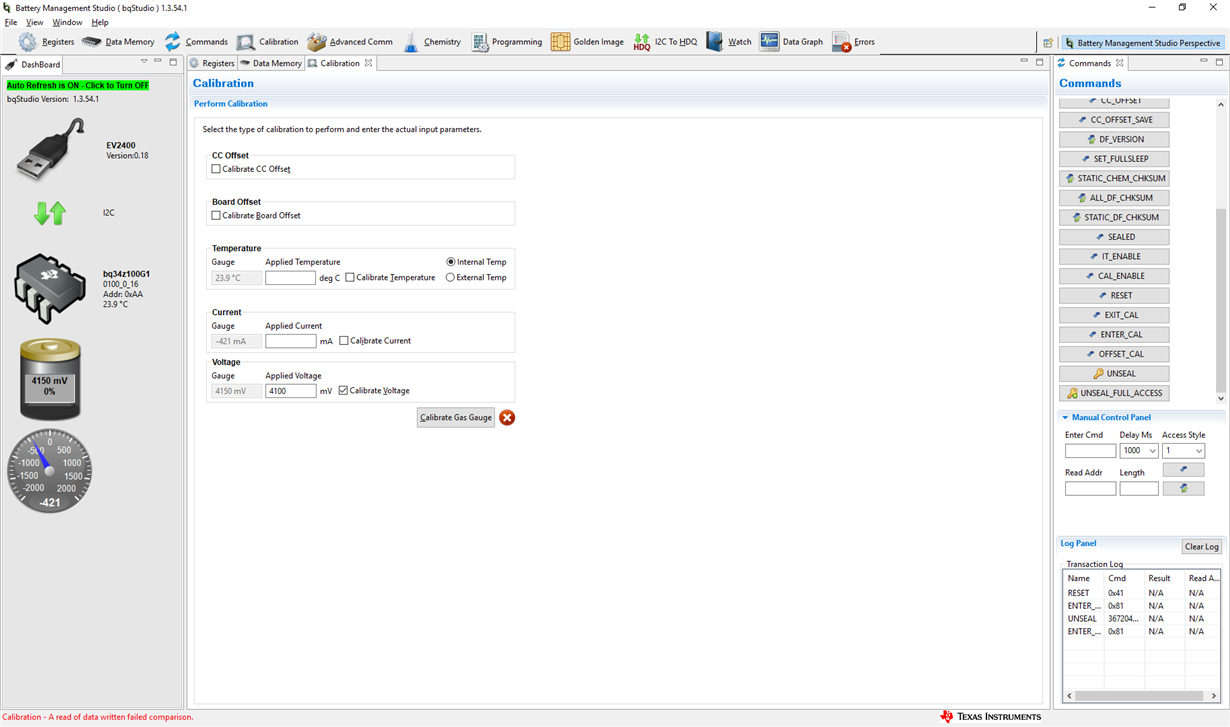1230x727 pixels.
Task: Open the Programming tool
Action: pos(507,42)
